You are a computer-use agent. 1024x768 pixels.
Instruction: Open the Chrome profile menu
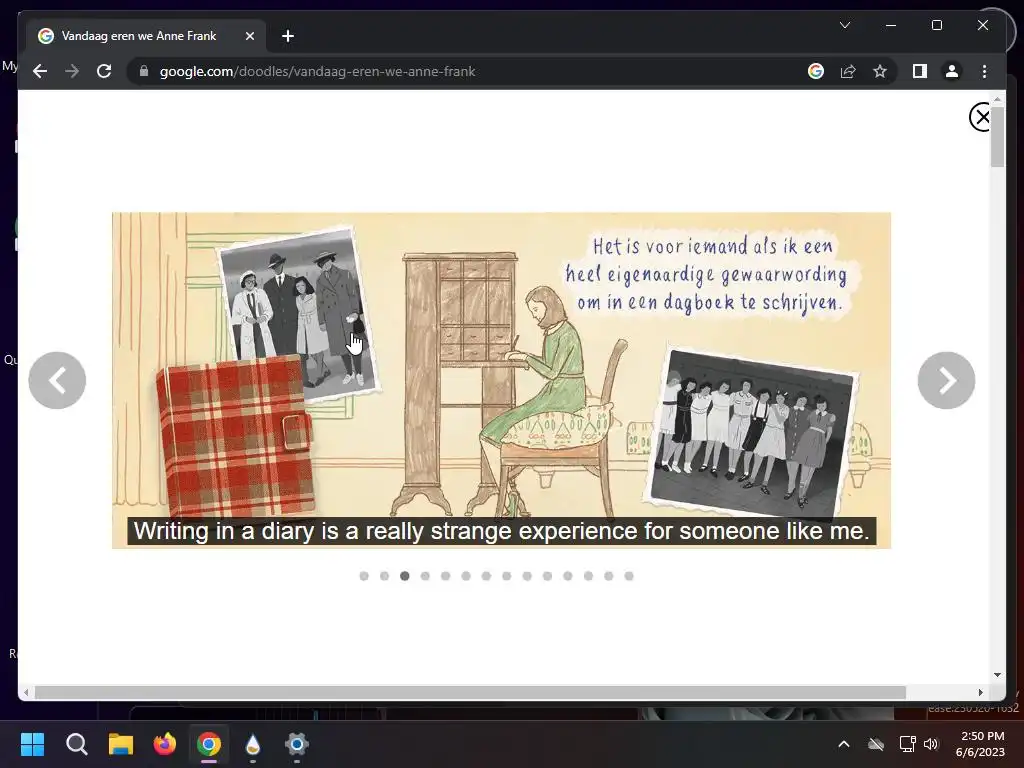tap(952, 71)
